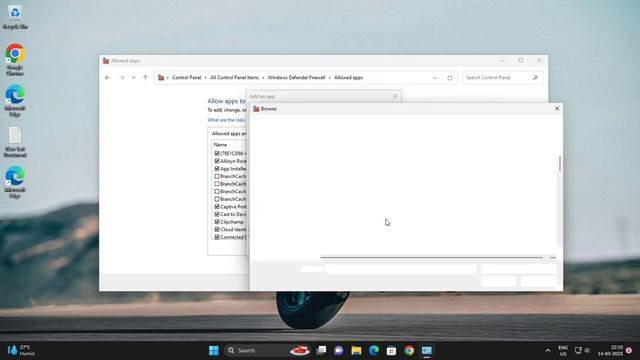Image resolution: width=640 pixels, height=360 pixels.
Task: Expand the chevron after Control Panel breadcrumb
Action: click(x=206, y=78)
